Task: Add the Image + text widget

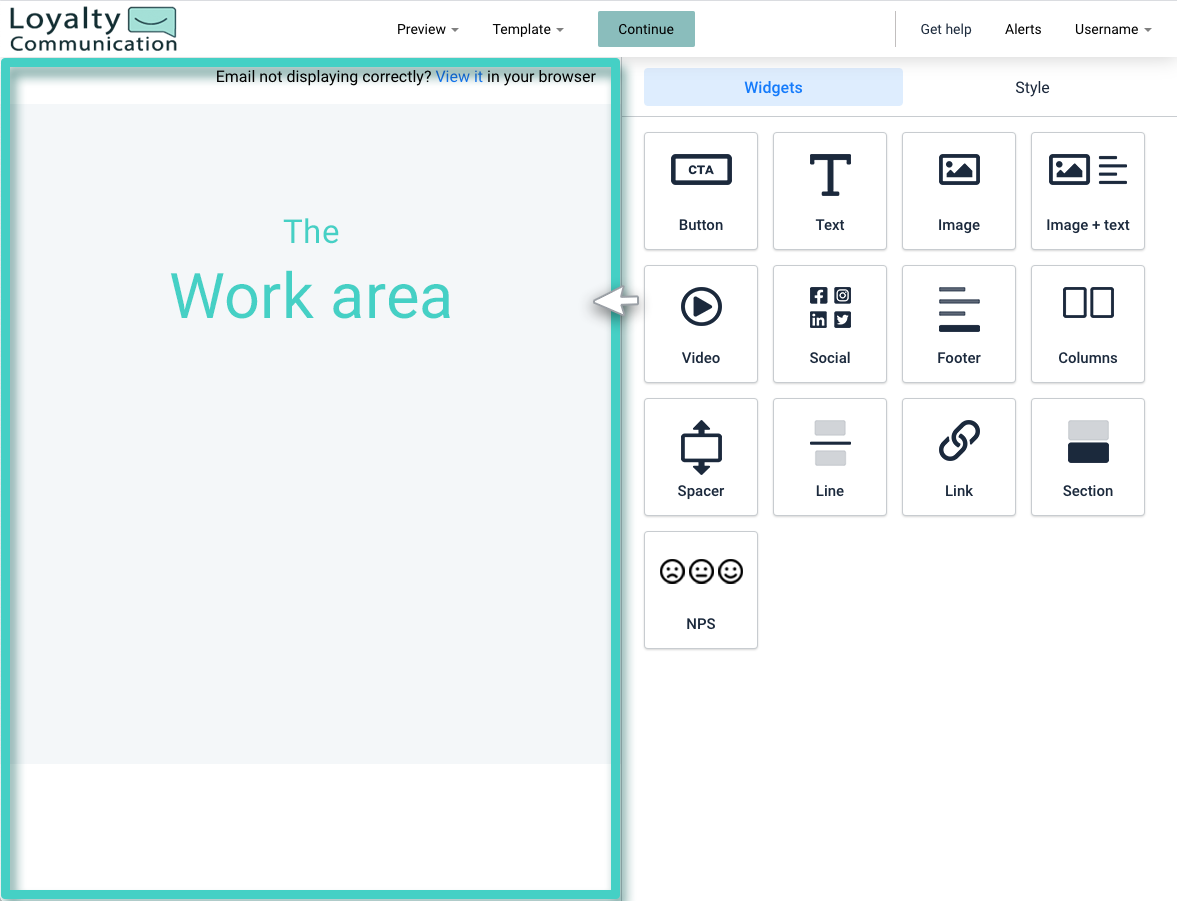Action: click(1087, 191)
